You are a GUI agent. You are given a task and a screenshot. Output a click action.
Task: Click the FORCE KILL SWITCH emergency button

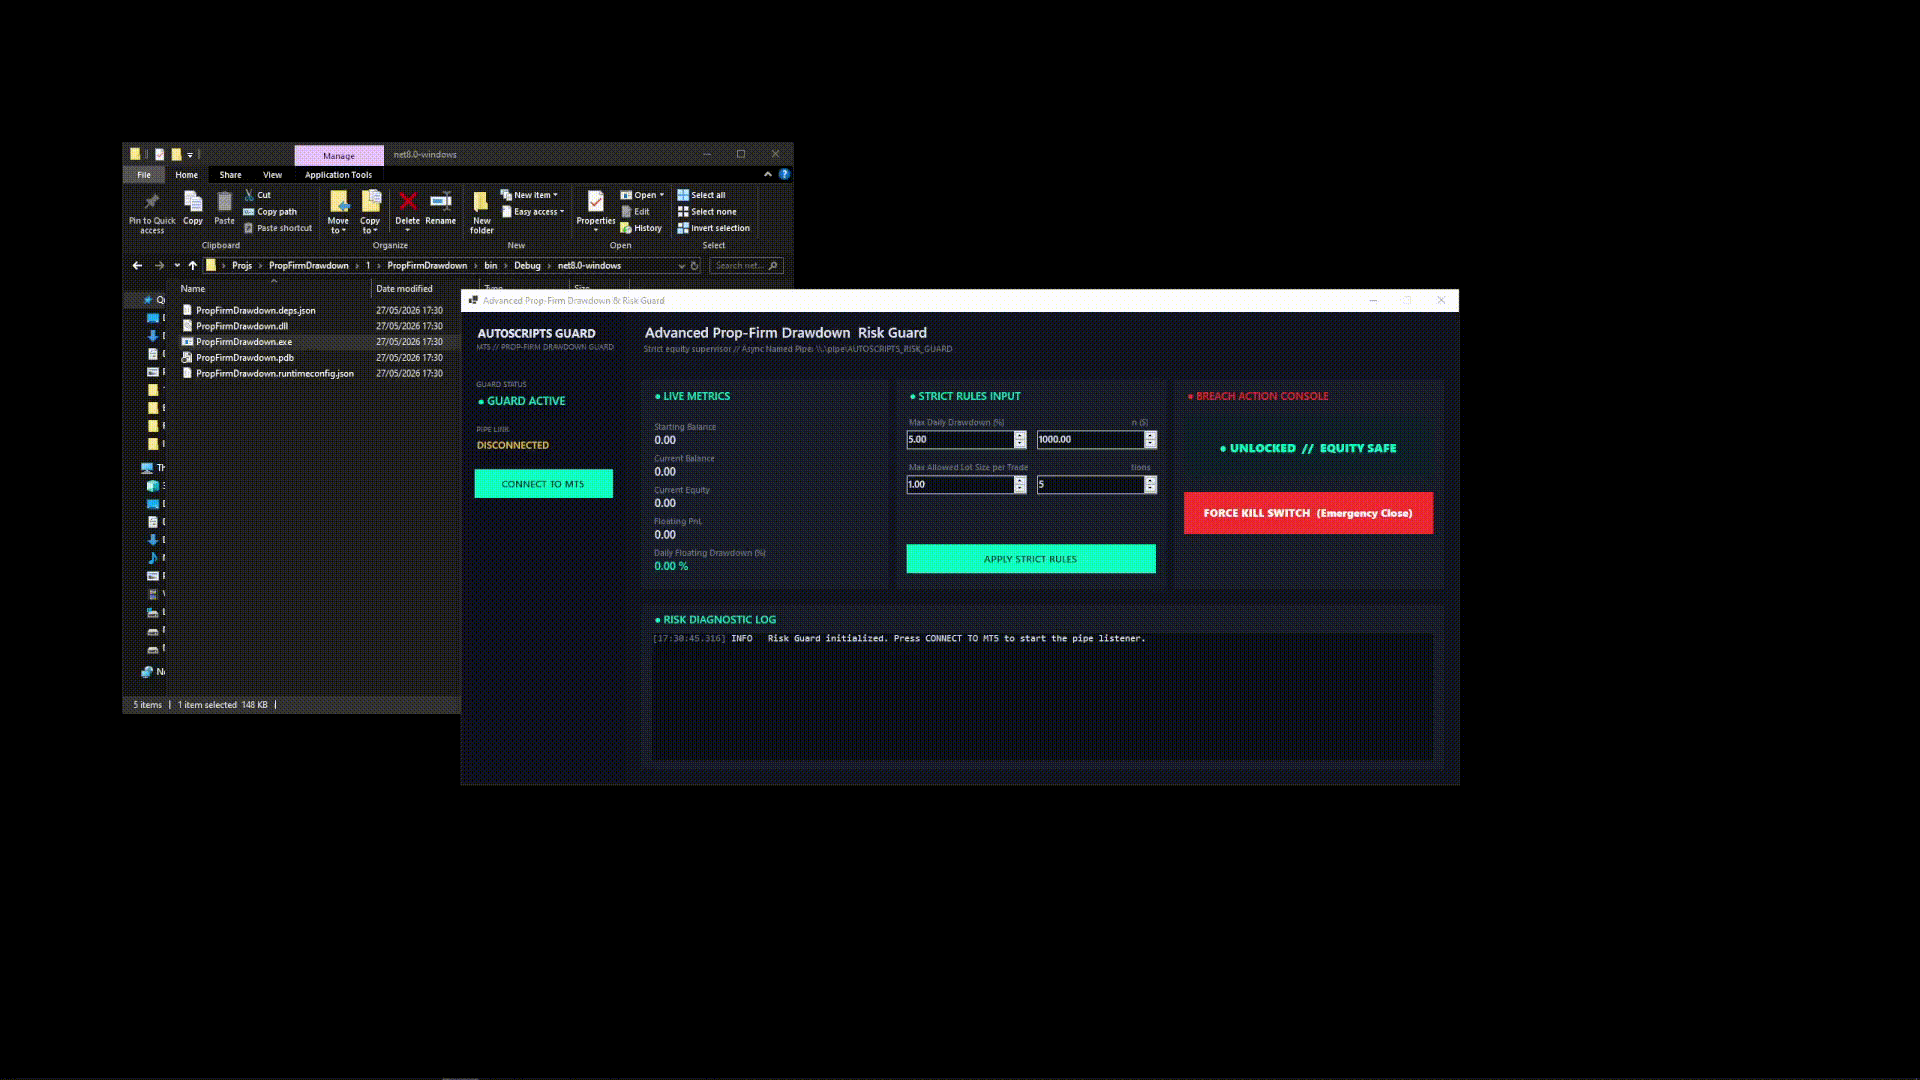click(1308, 513)
